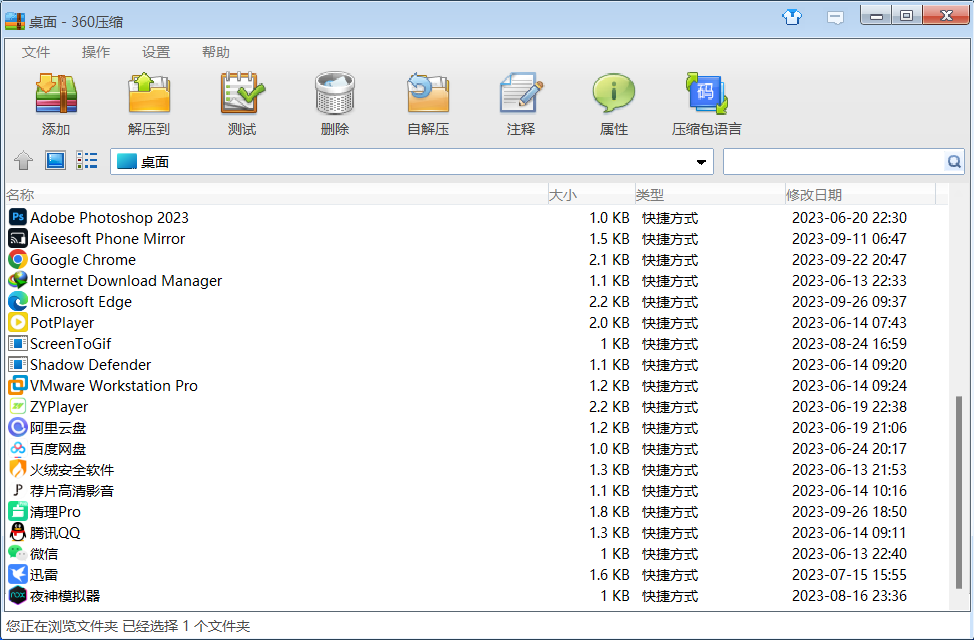
Task: Open the 帮助 menu
Action: tap(216, 52)
